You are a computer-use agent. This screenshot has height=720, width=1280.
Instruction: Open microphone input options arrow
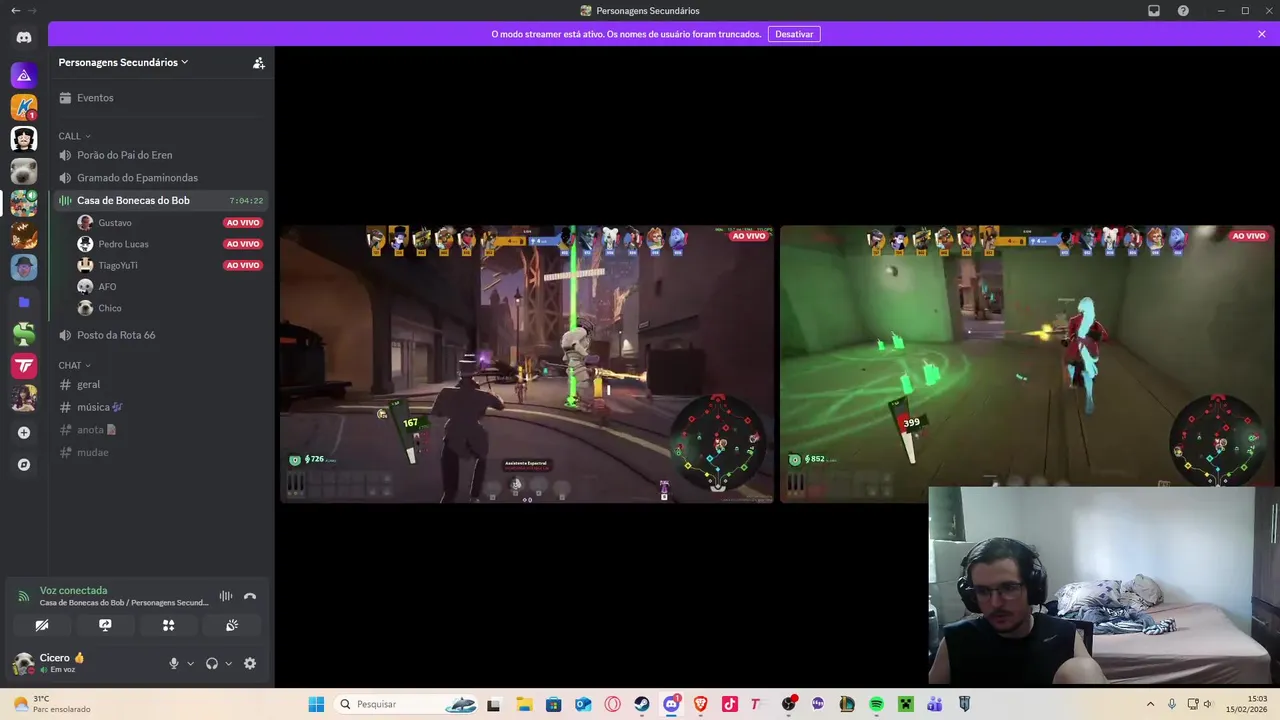(x=190, y=663)
